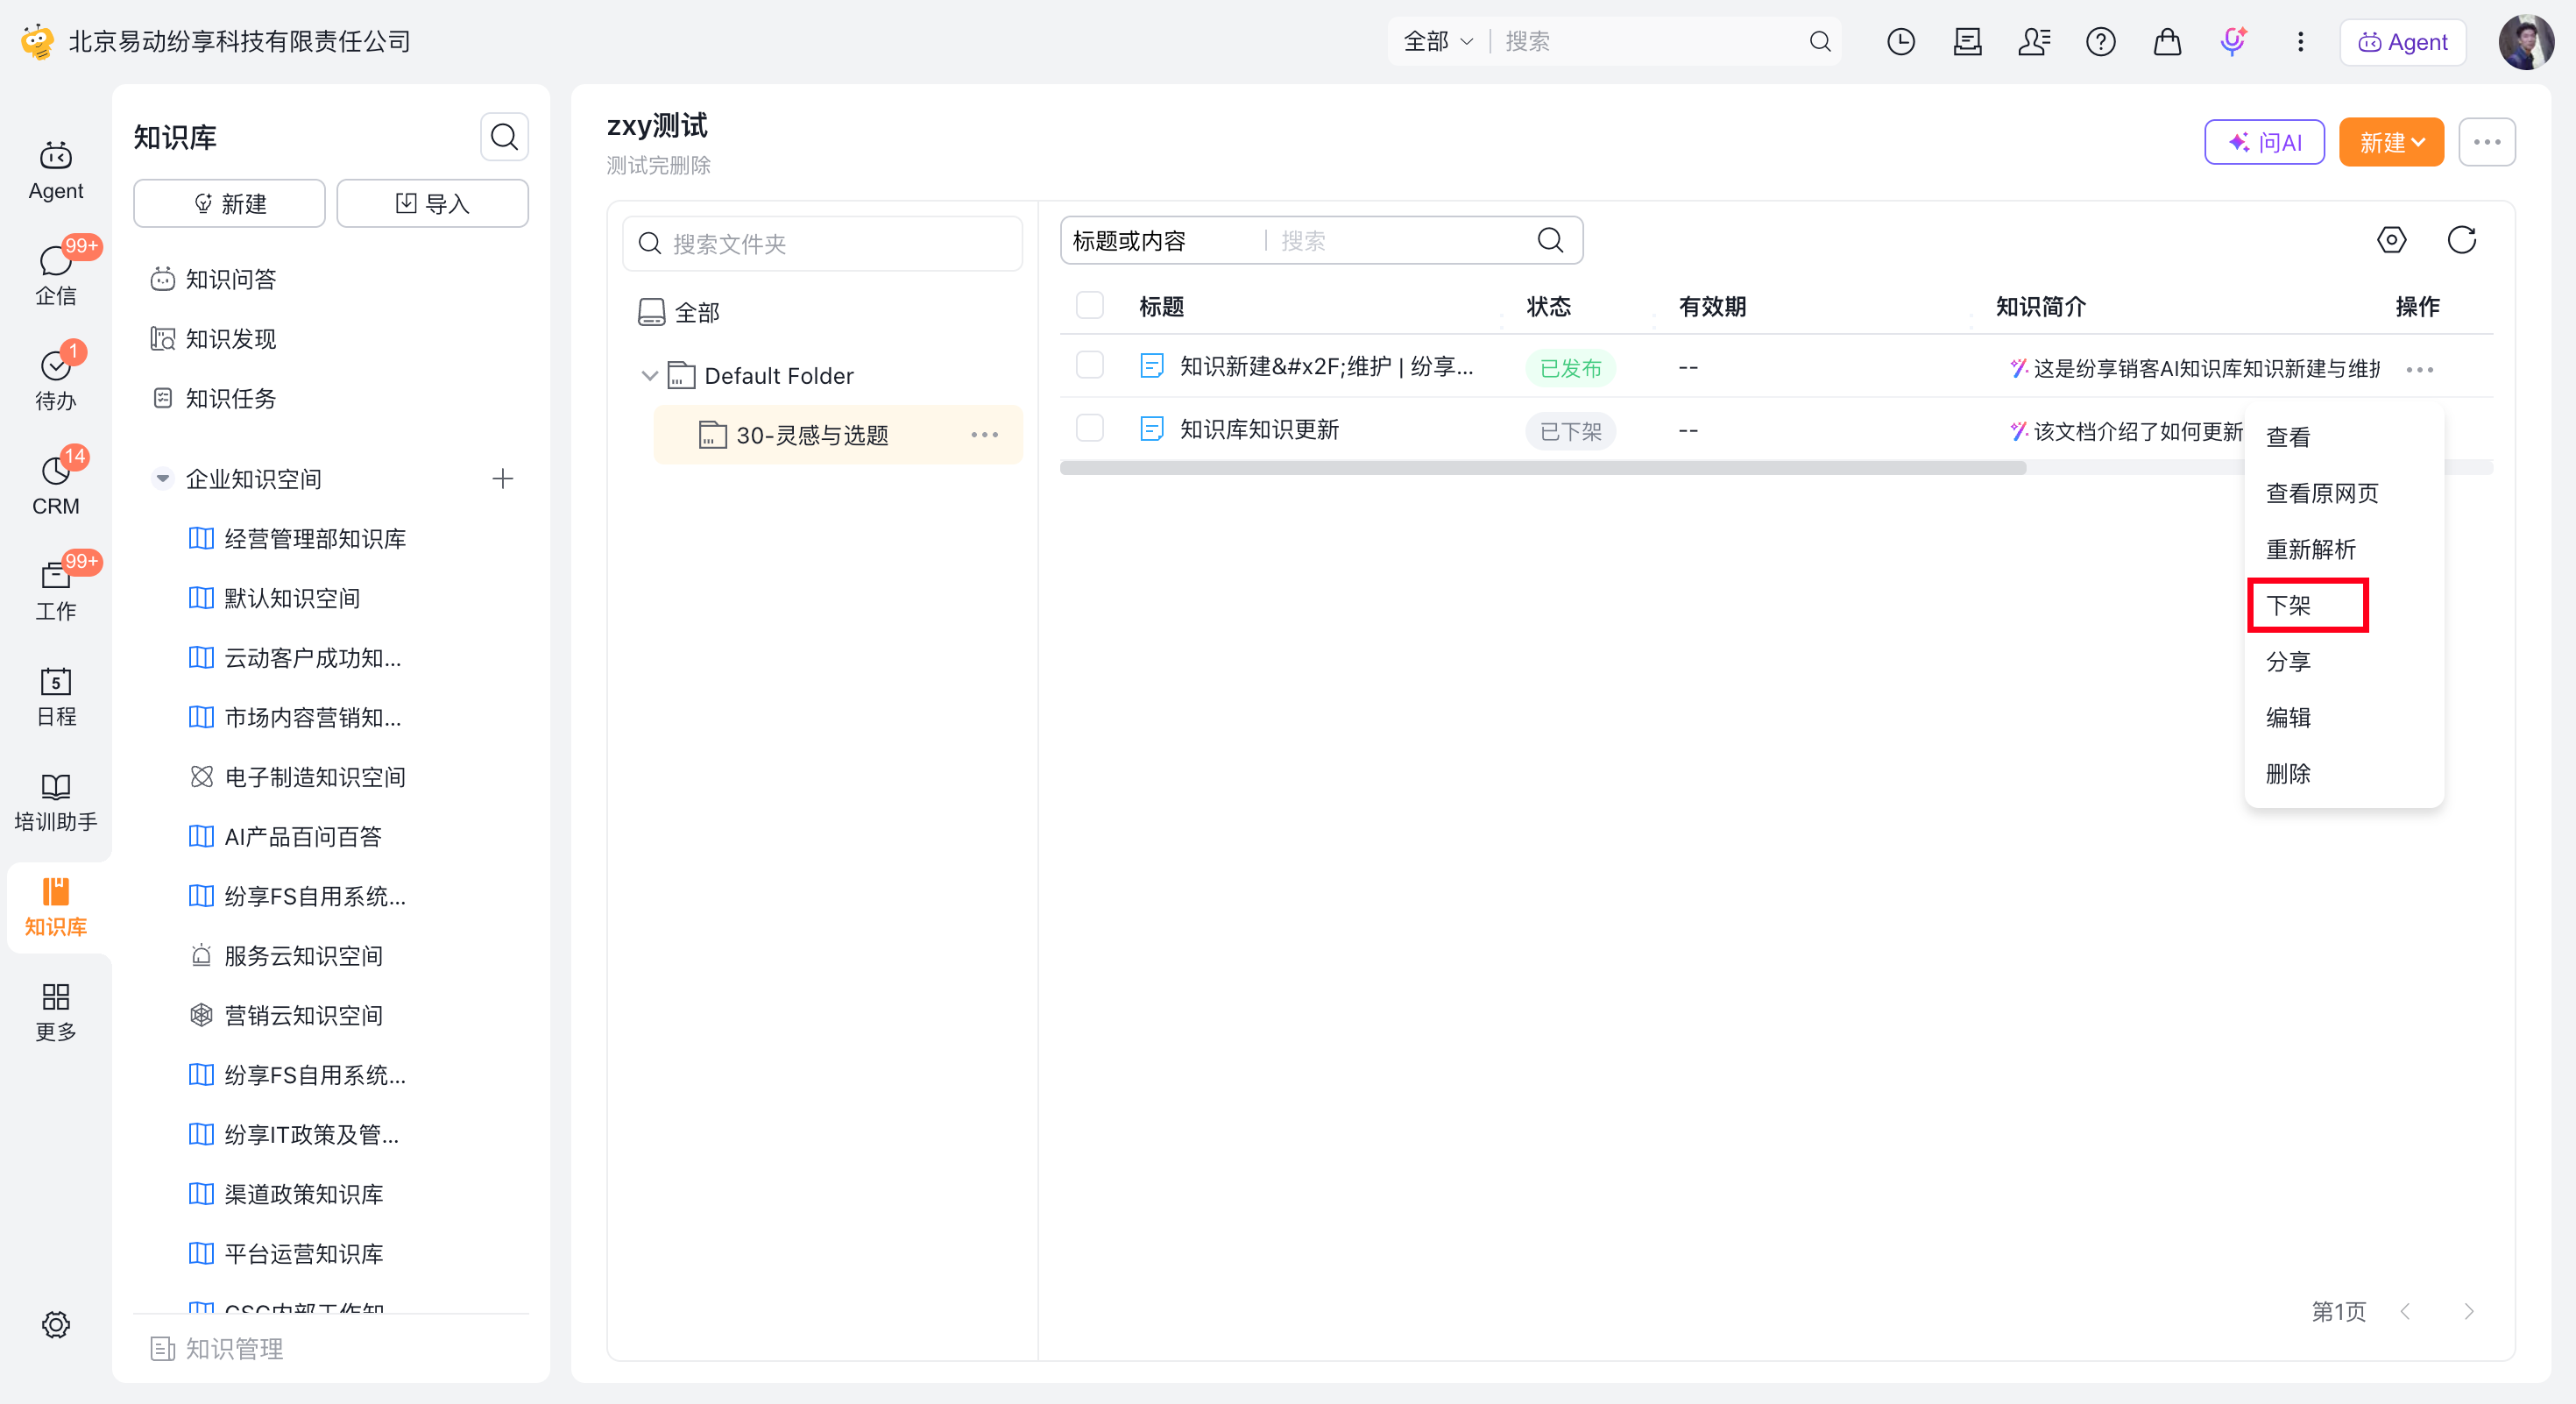The image size is (2576, 1404).
Task: Click the 问AI button
Action: point(2264,142)
